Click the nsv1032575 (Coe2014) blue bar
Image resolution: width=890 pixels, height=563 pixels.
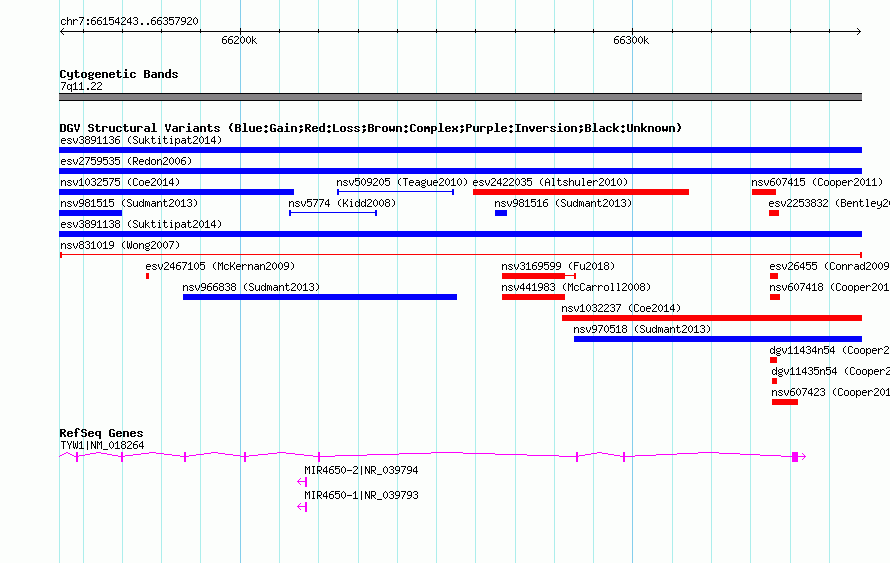click(177, 192)
